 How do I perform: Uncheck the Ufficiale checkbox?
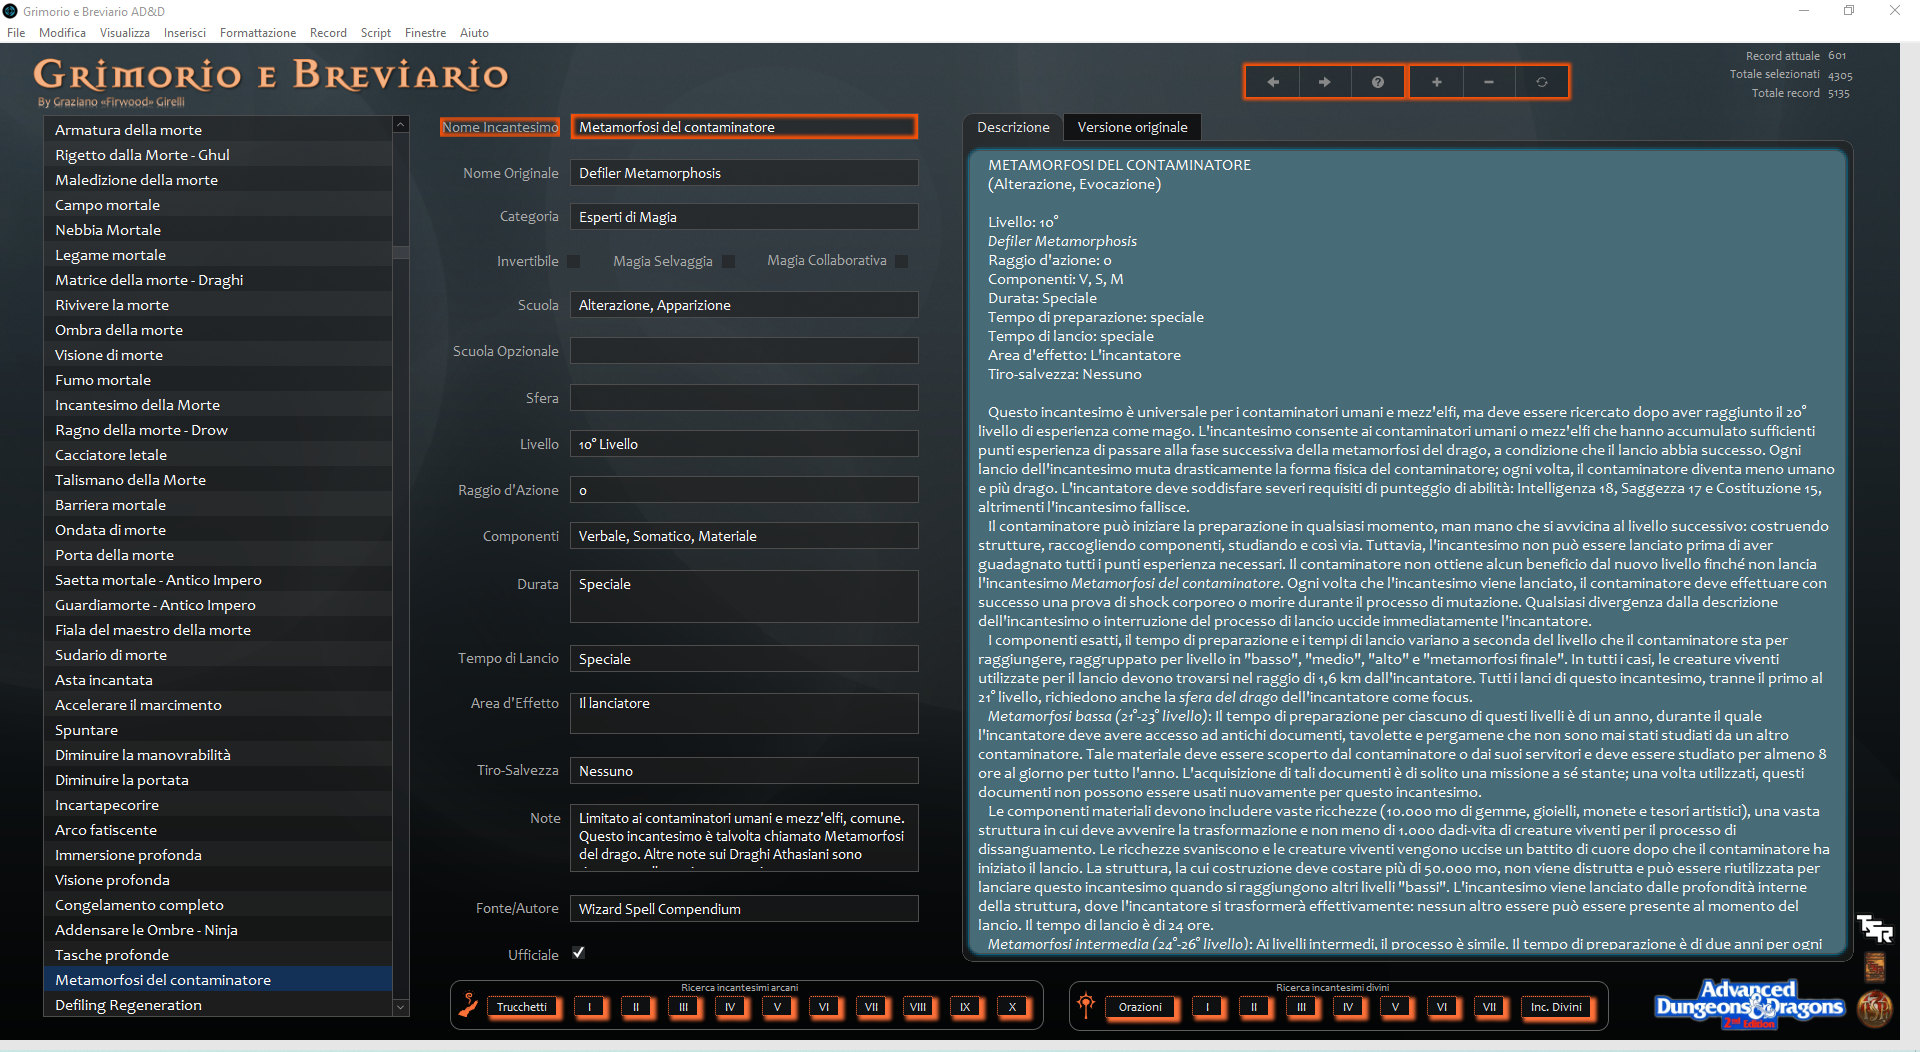(578, 953)
